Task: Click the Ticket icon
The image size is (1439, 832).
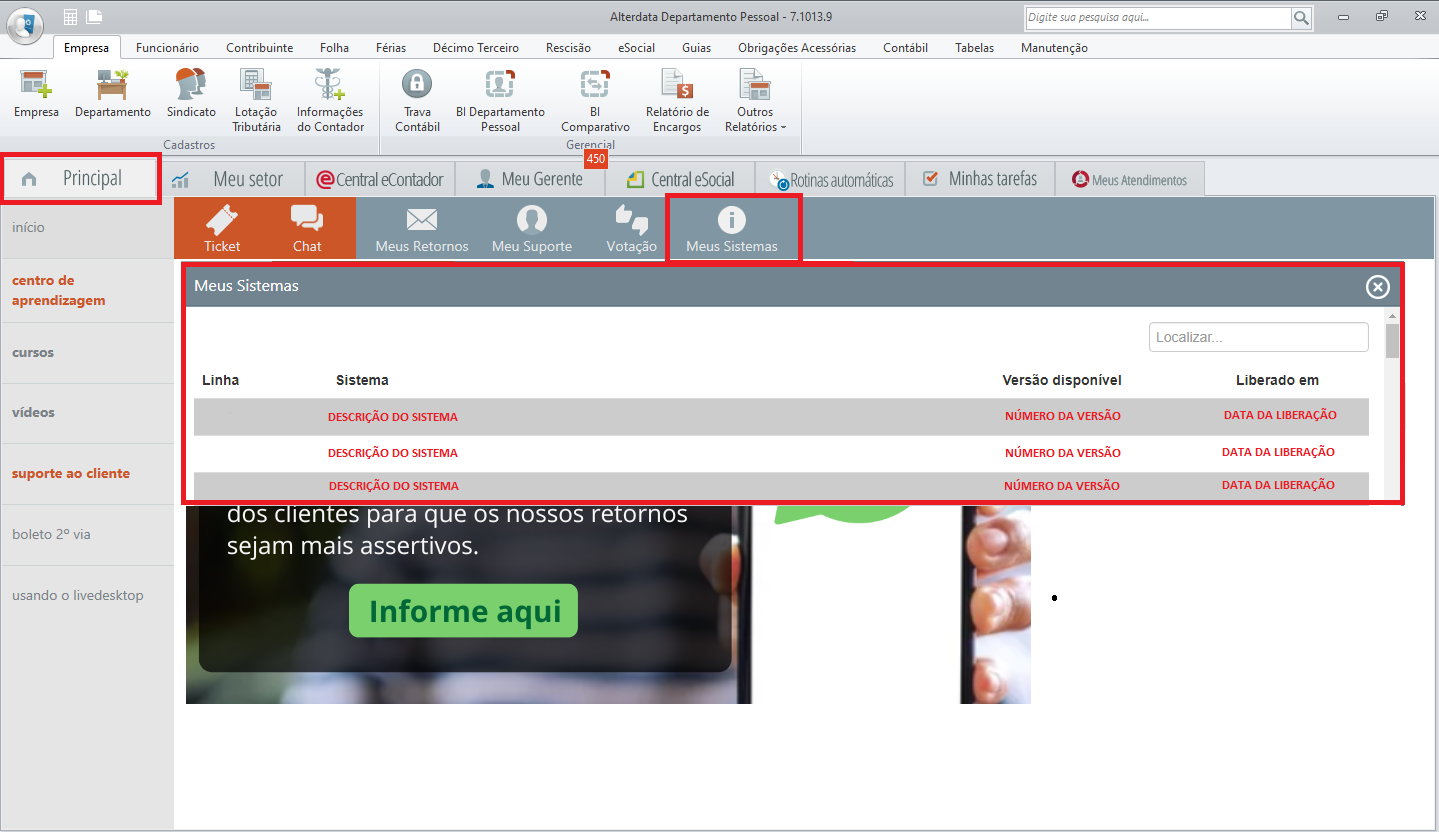Action: [222, 228]
